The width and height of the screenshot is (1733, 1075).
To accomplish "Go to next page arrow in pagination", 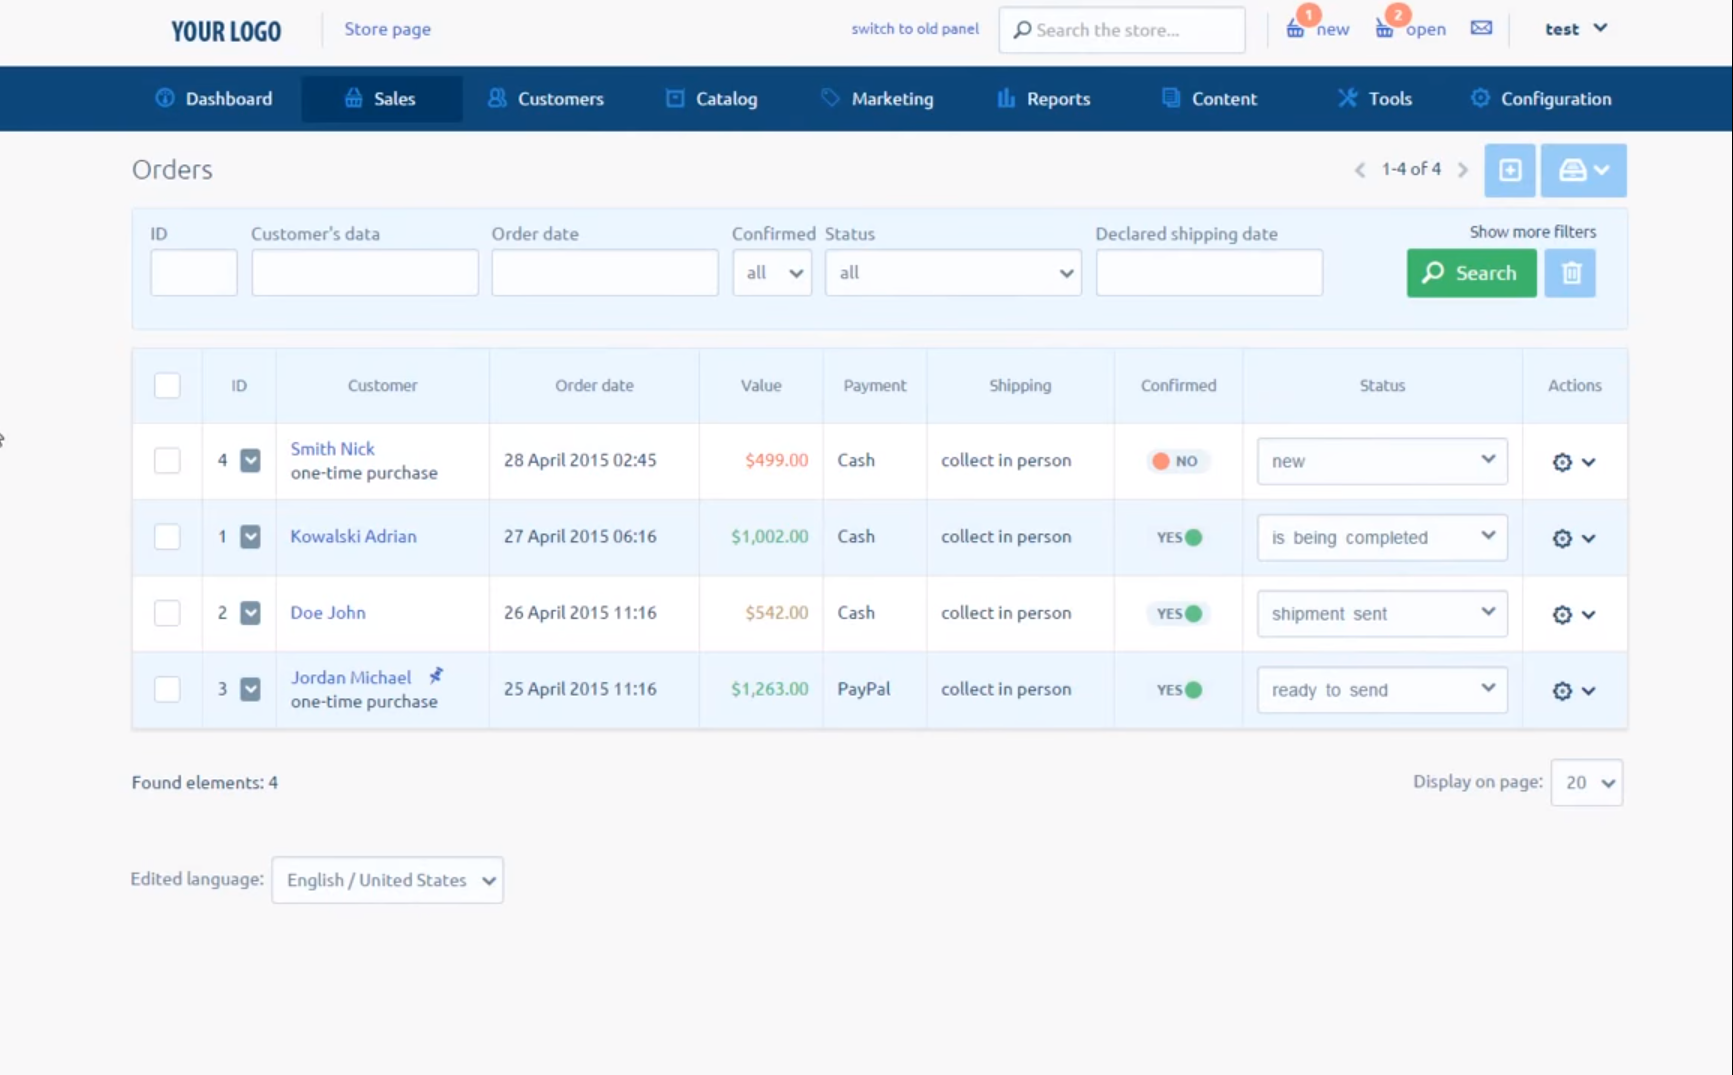I will point(1463,170).
